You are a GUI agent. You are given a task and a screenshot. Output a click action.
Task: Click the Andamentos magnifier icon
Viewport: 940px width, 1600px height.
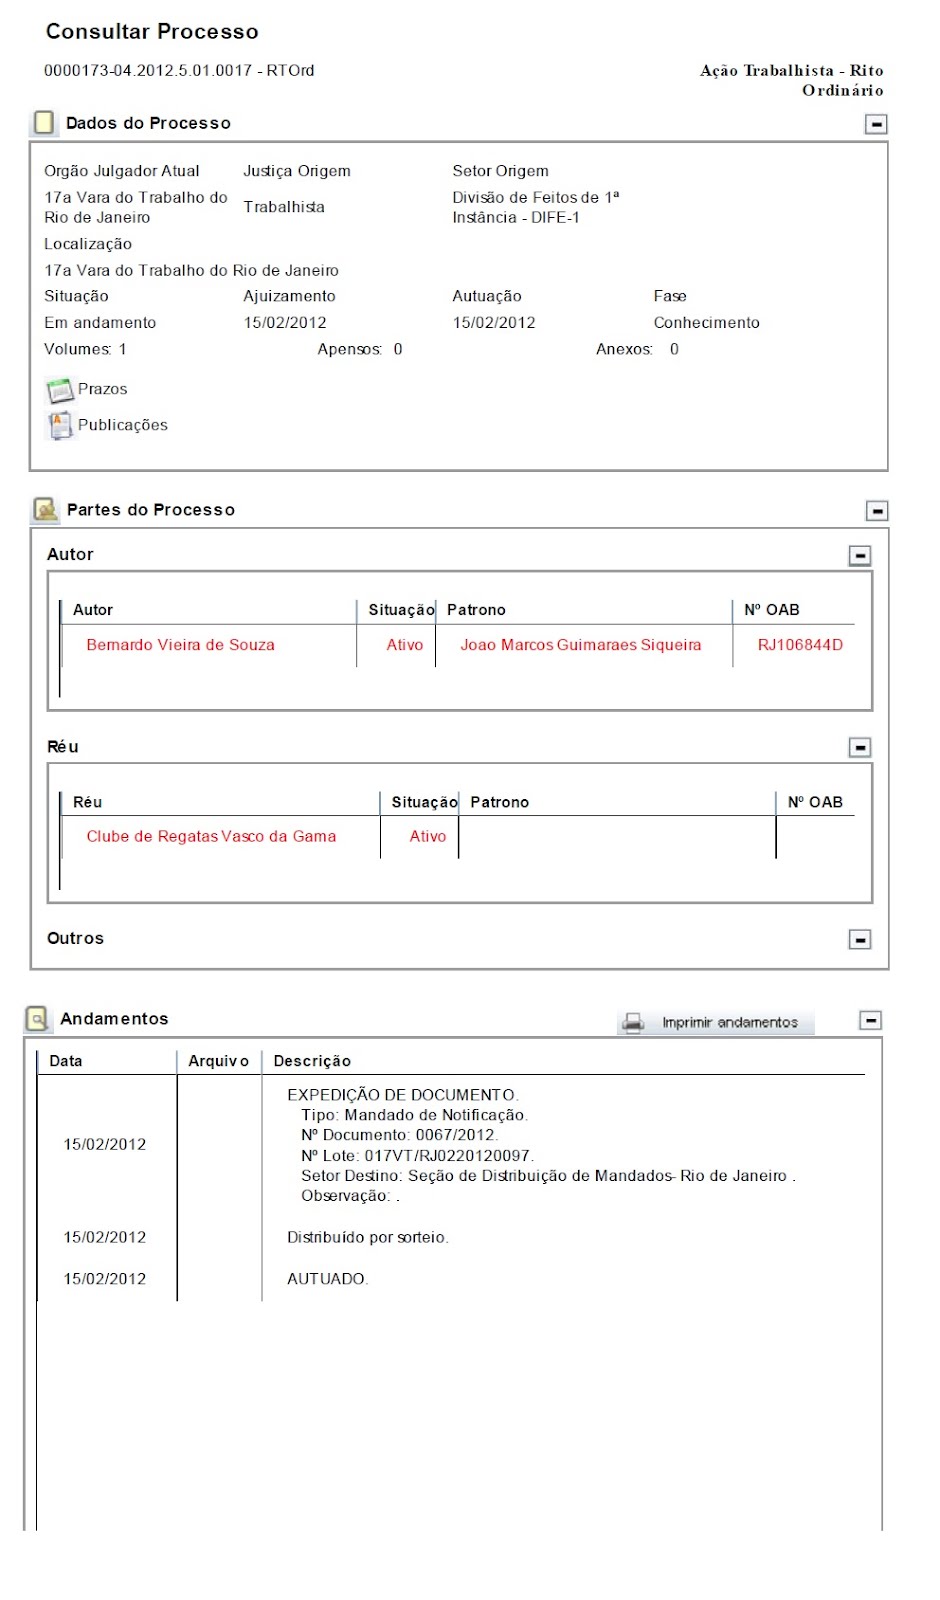pyautogui.click(x=37, y=1019)
